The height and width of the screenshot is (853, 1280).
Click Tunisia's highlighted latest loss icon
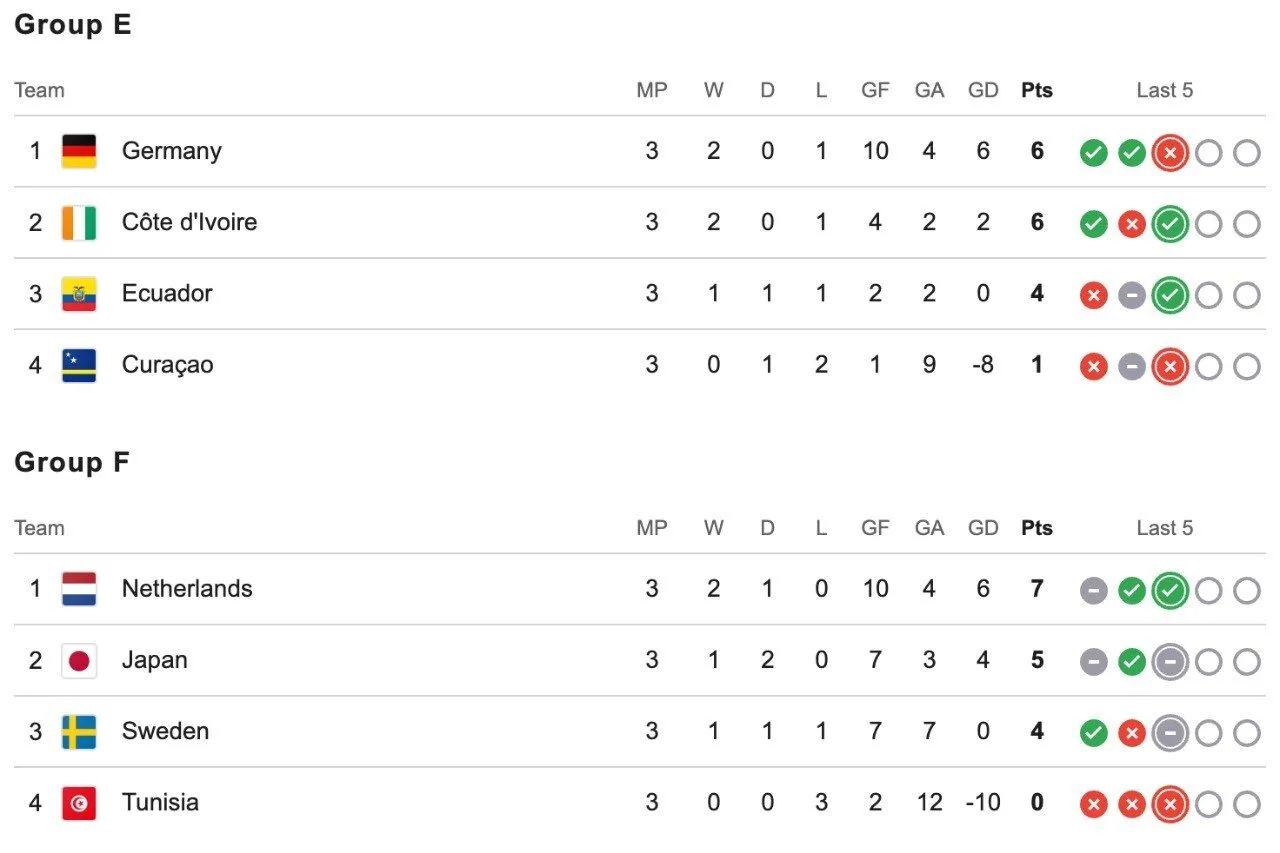1170,804
